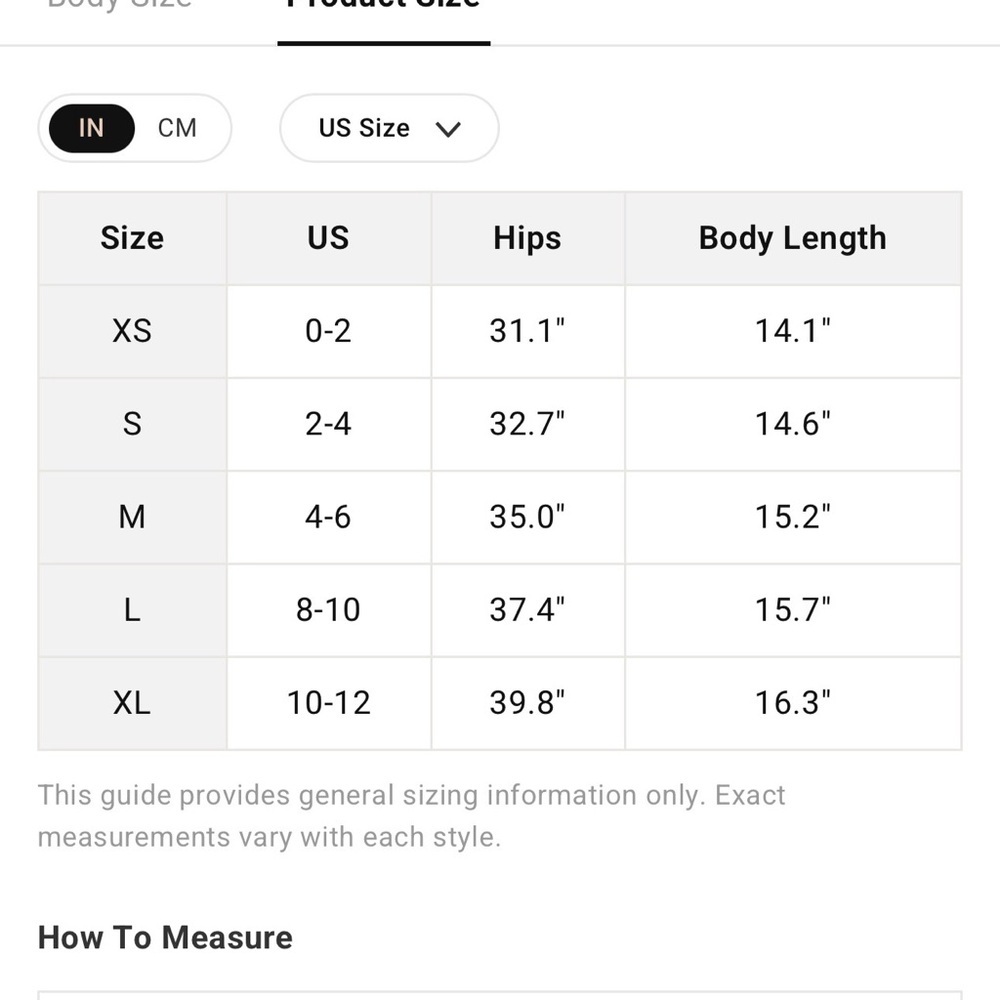1000x1000 pixels.
Task: Click the 35.0" hips measurement
Action: (x=527, y=517)
